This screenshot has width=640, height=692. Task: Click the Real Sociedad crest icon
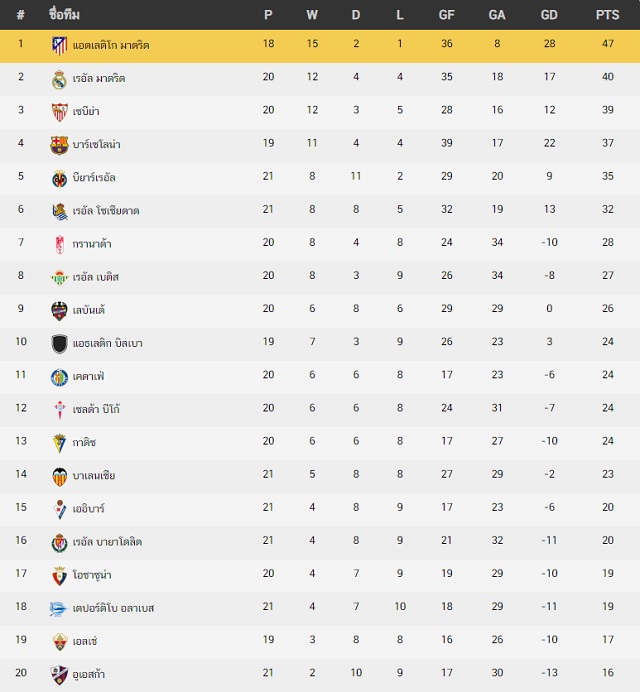[59, 211]
